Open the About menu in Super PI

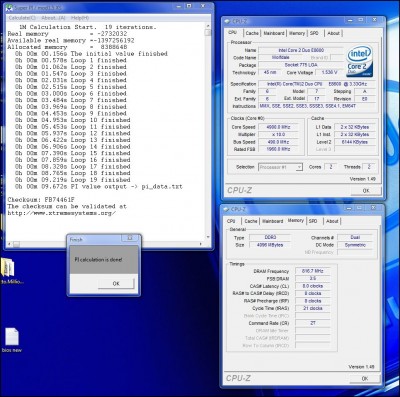click(53, 18)
